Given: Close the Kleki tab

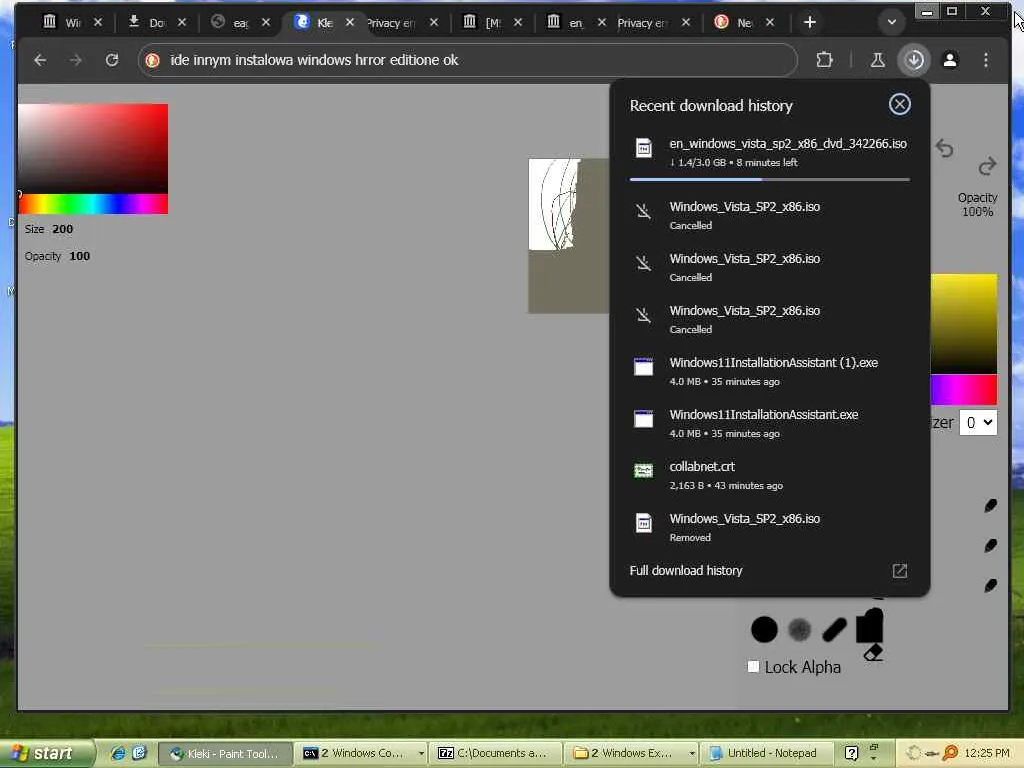Looking at the screenshot, I should (x=350, y=22).
